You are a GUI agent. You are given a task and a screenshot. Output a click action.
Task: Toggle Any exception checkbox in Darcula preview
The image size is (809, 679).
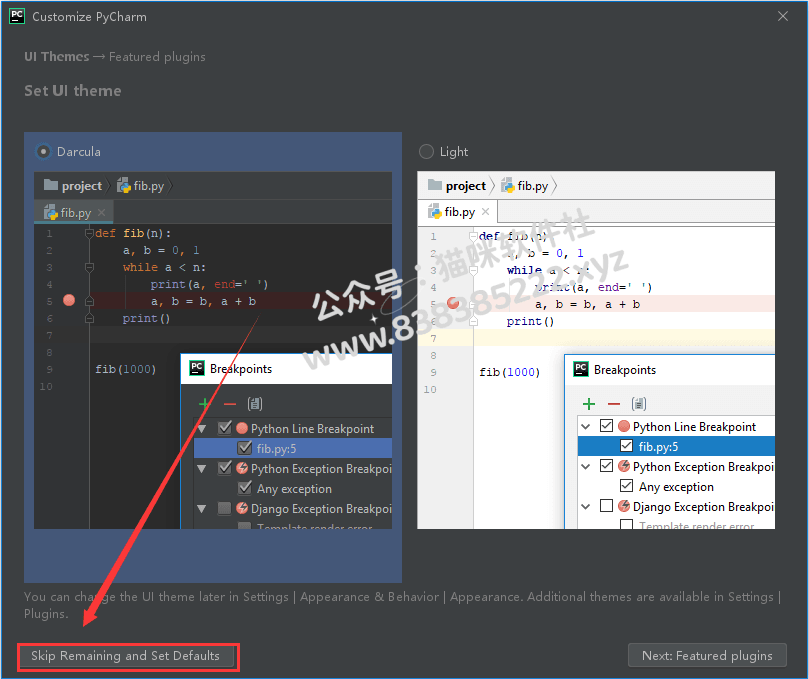pos(245,488)
